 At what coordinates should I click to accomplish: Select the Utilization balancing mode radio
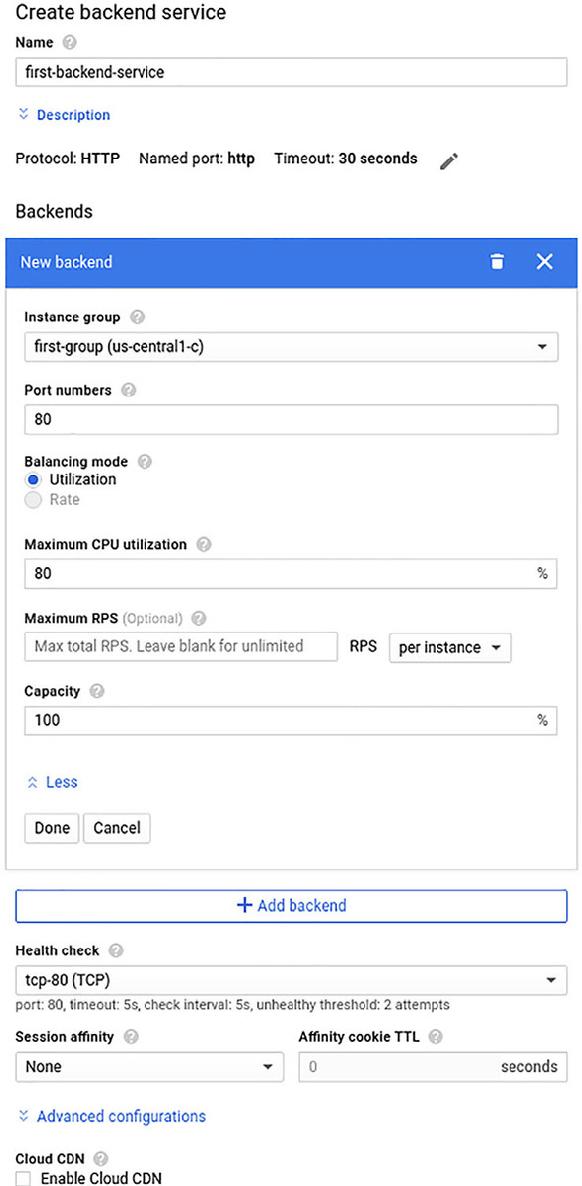33,480
